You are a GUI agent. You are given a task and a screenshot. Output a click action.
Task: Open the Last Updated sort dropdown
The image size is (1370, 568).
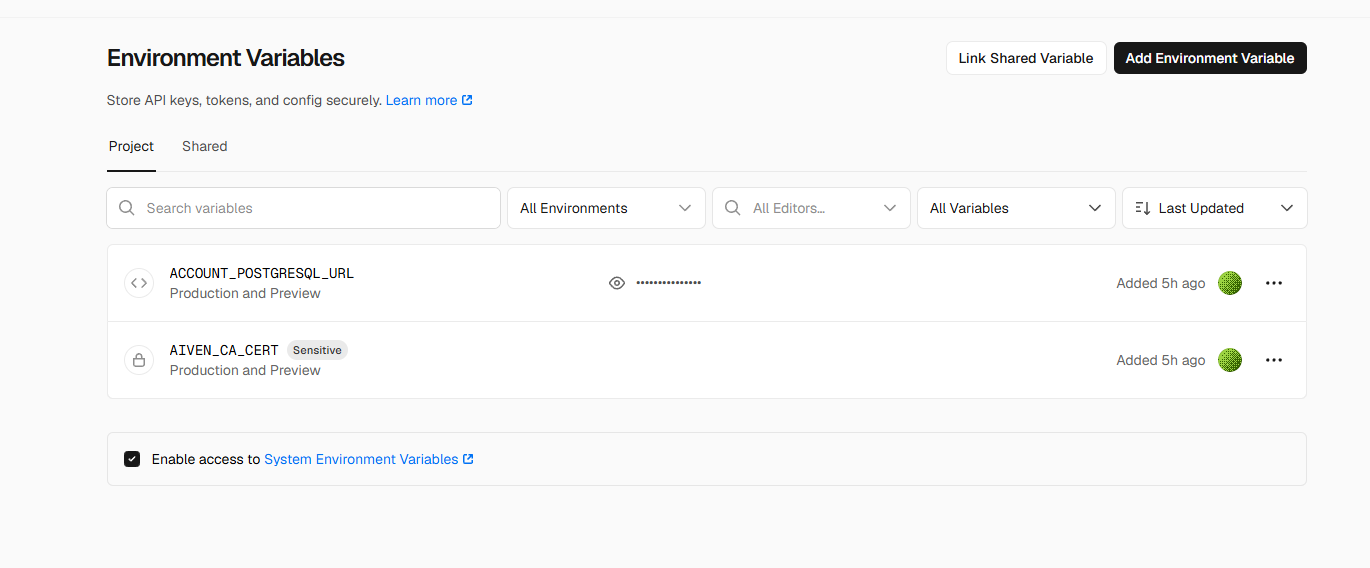click(x=1214, y=208)
